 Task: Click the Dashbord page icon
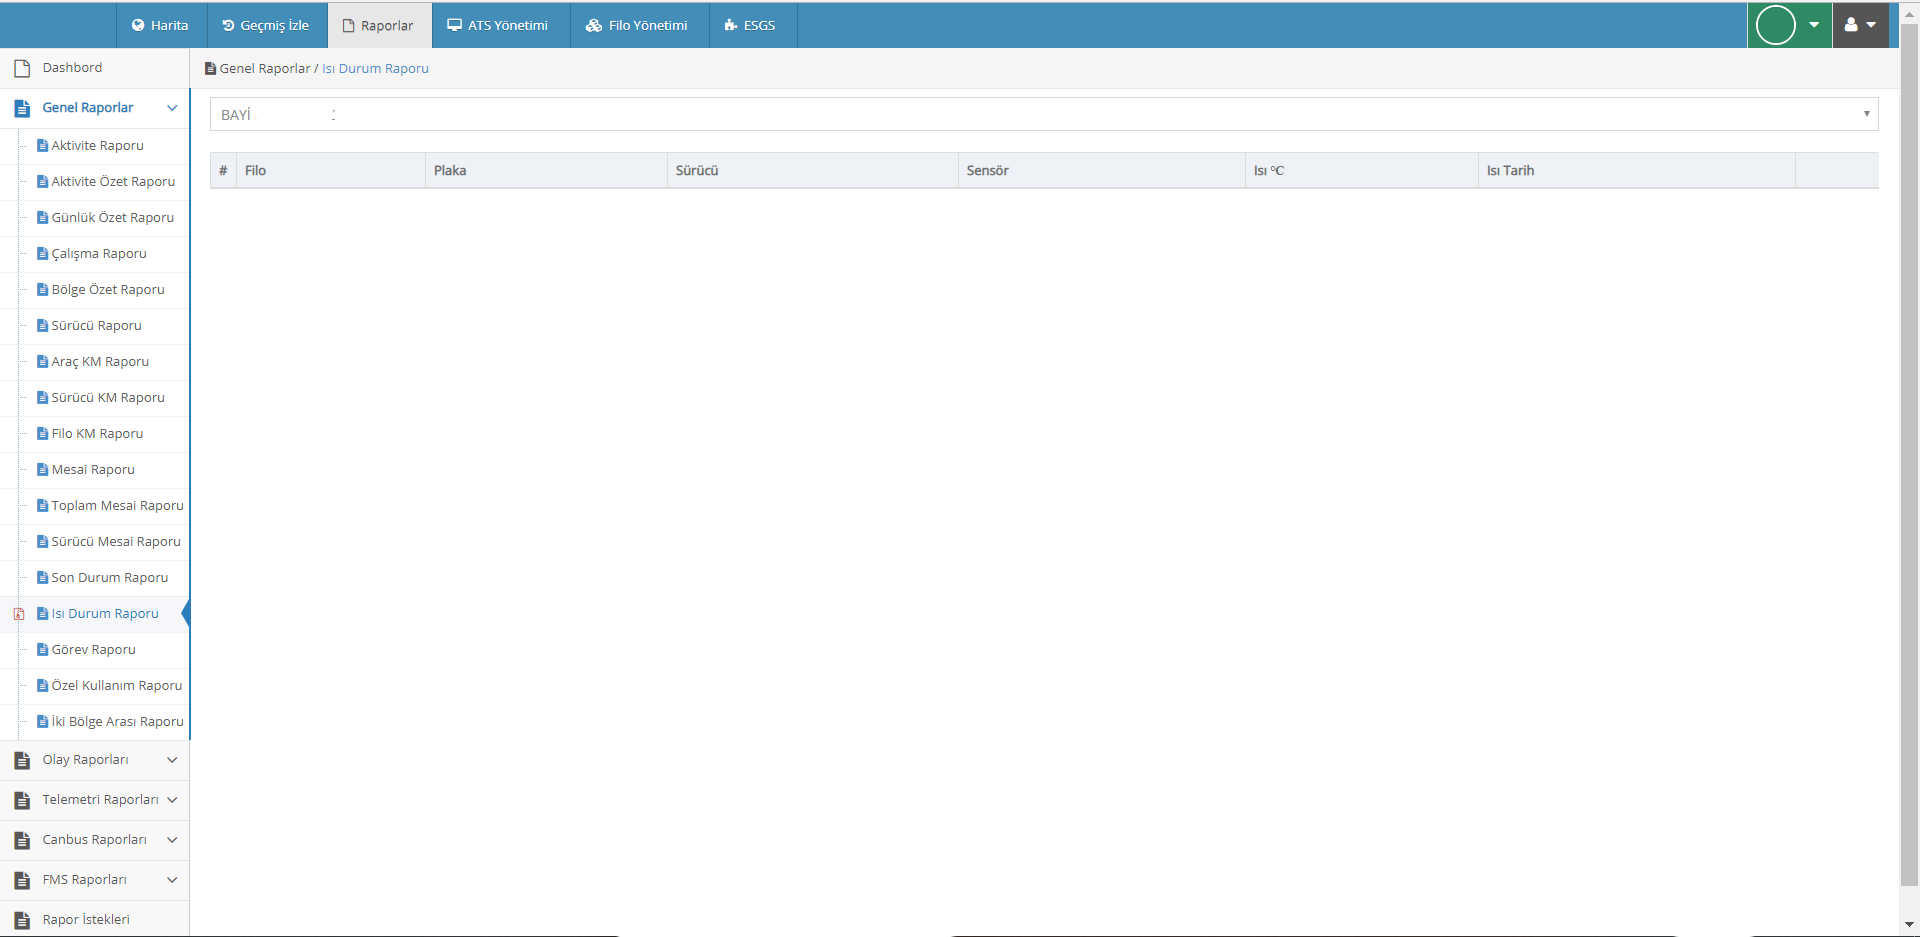click(x=22, y=68)
